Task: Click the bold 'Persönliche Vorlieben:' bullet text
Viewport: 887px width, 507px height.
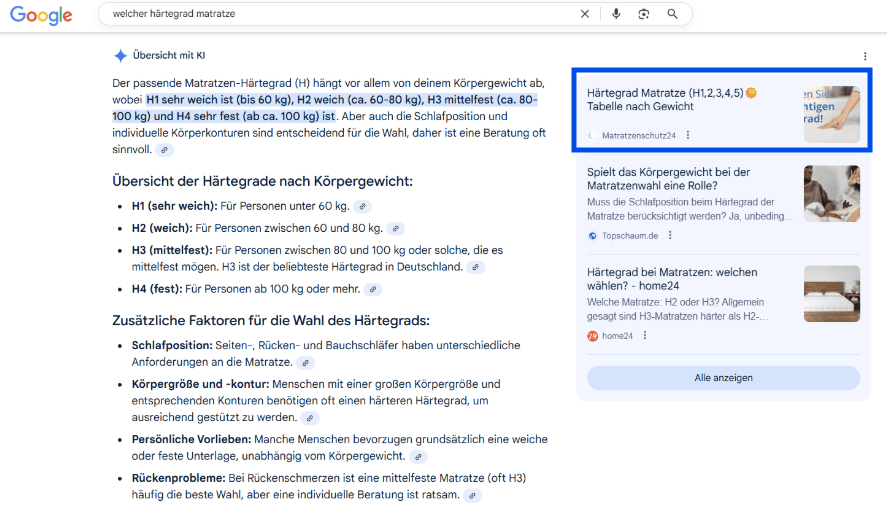Action: [191, 440]
